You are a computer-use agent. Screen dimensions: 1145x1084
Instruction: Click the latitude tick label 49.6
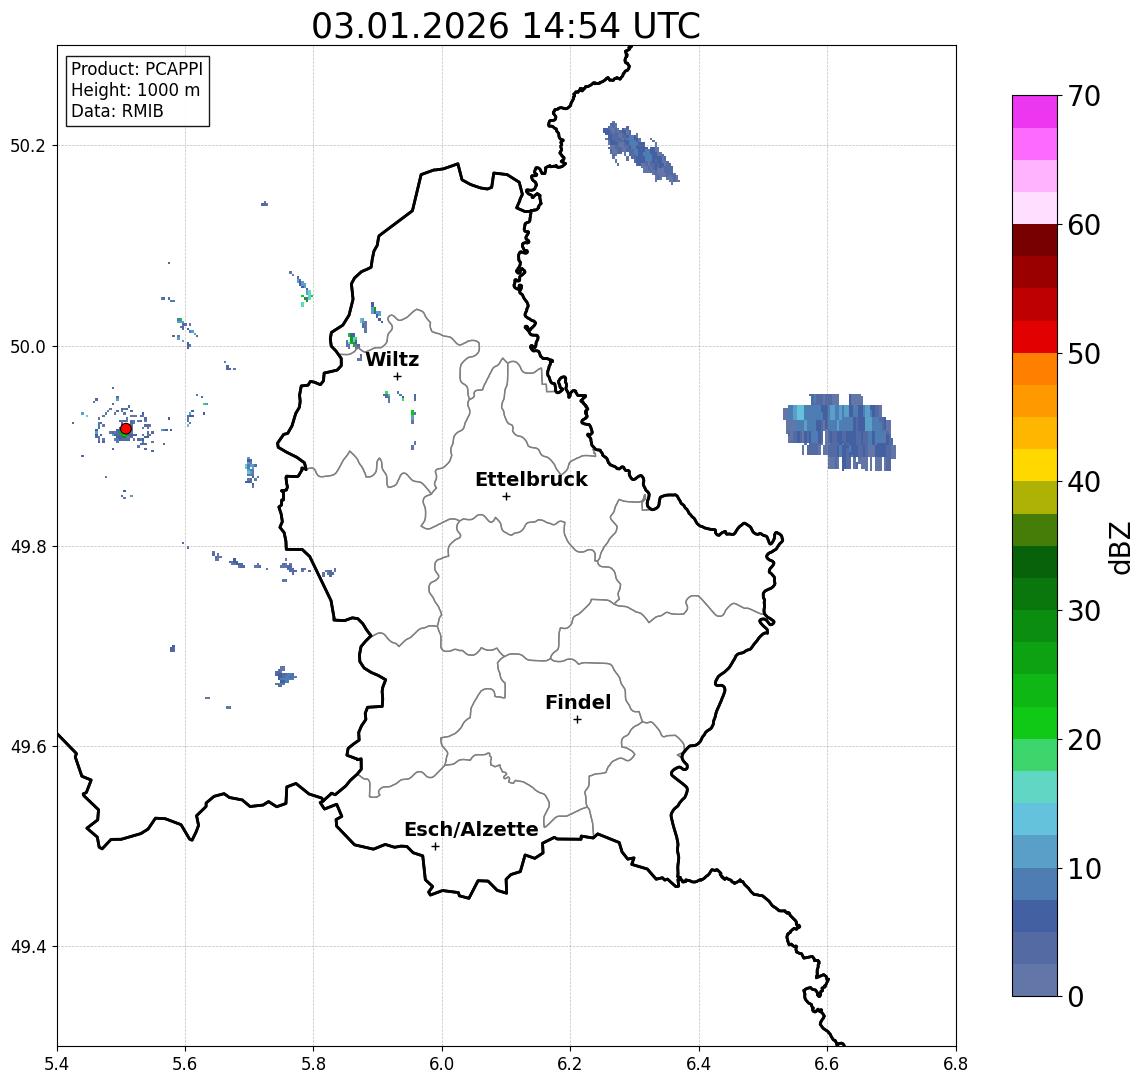point(28,747)
